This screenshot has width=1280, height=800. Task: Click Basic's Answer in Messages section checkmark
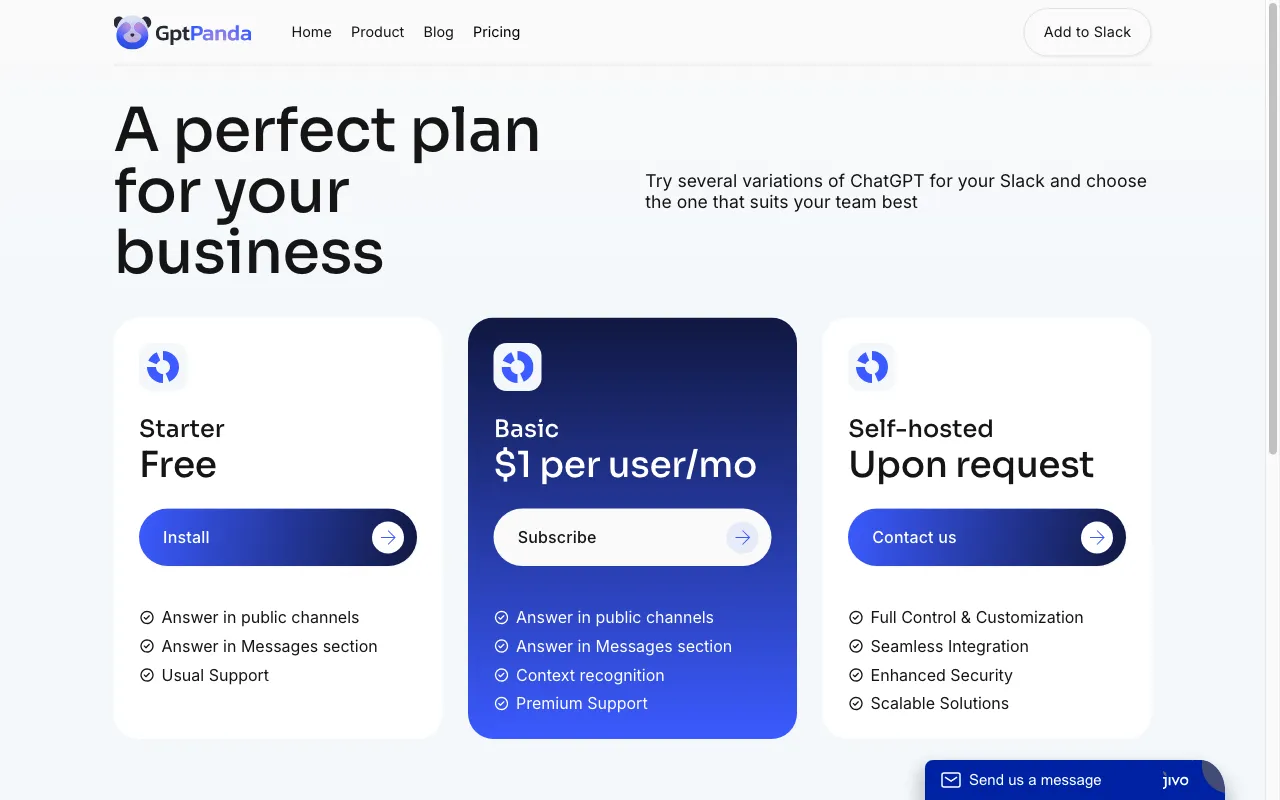coord(502,647)
